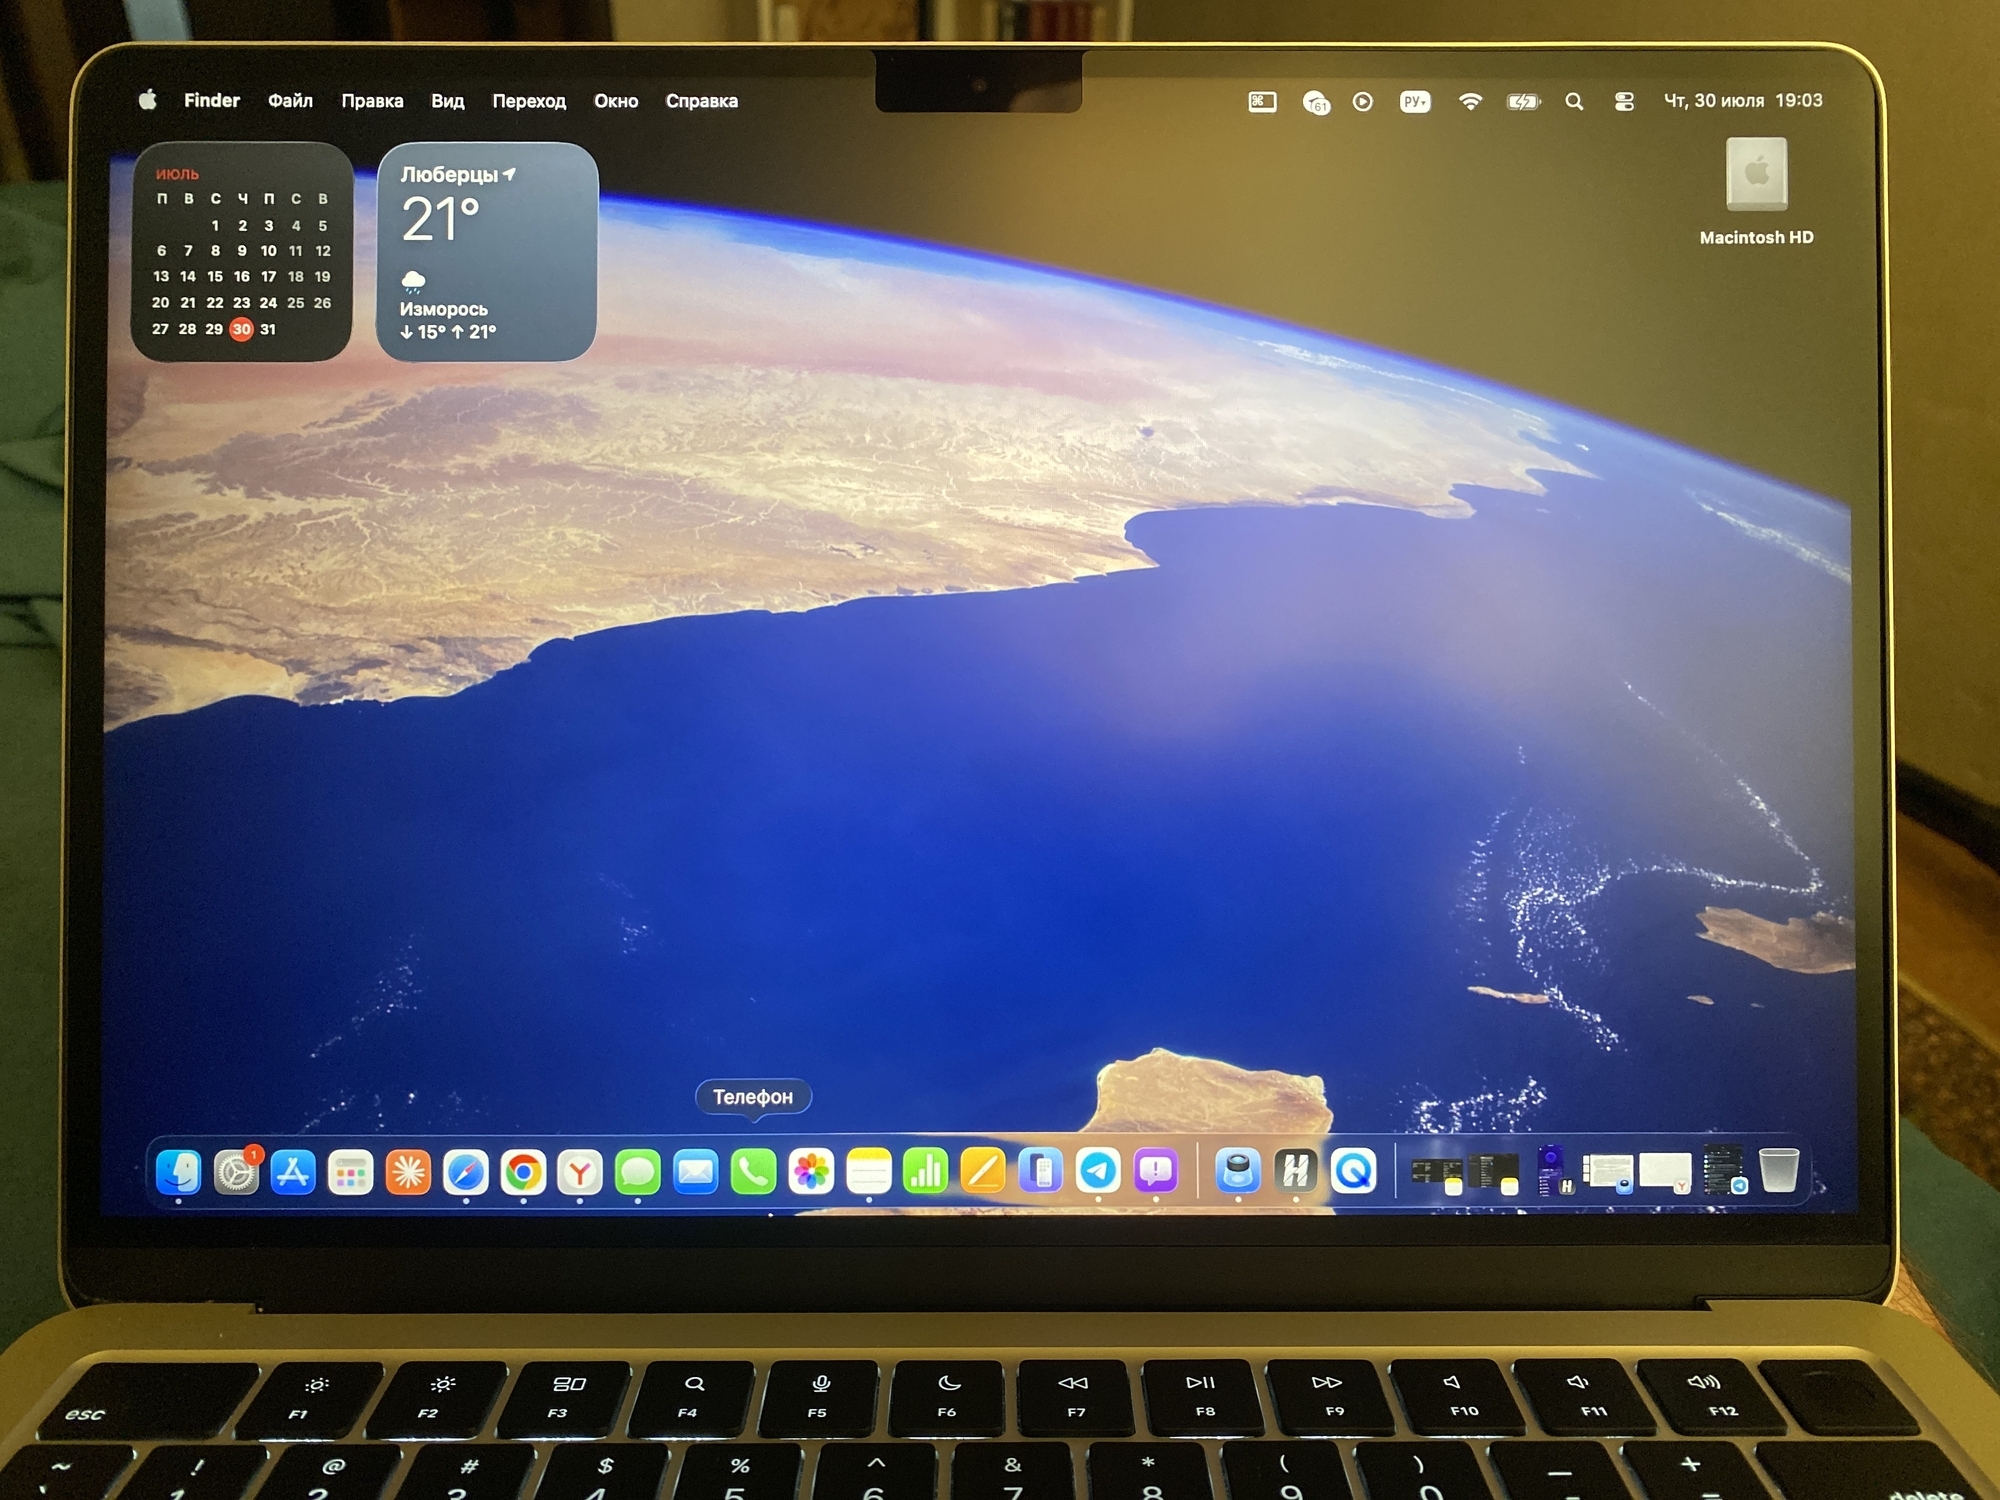Open blue jar app icon in Dock
The width and height of the screenshot is (2000, 1500).
click(1238, 1171)
